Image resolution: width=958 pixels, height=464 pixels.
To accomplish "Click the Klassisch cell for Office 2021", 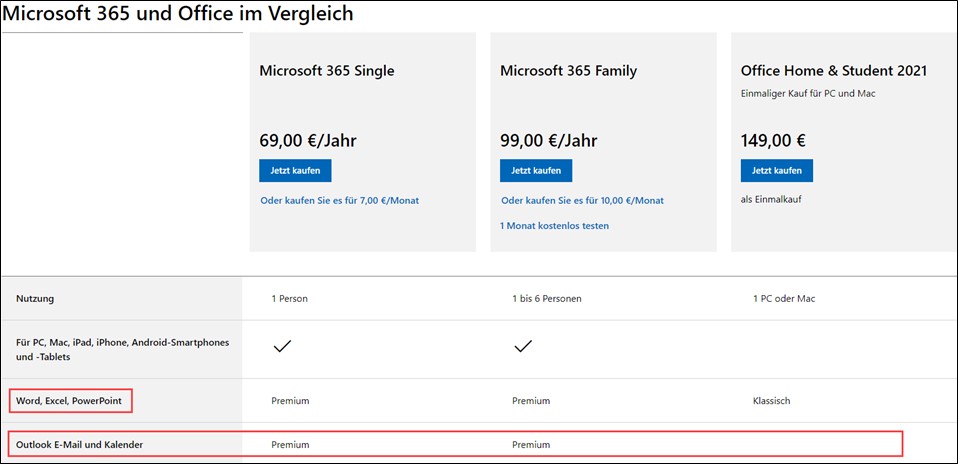I will click(x=772, y=401).
